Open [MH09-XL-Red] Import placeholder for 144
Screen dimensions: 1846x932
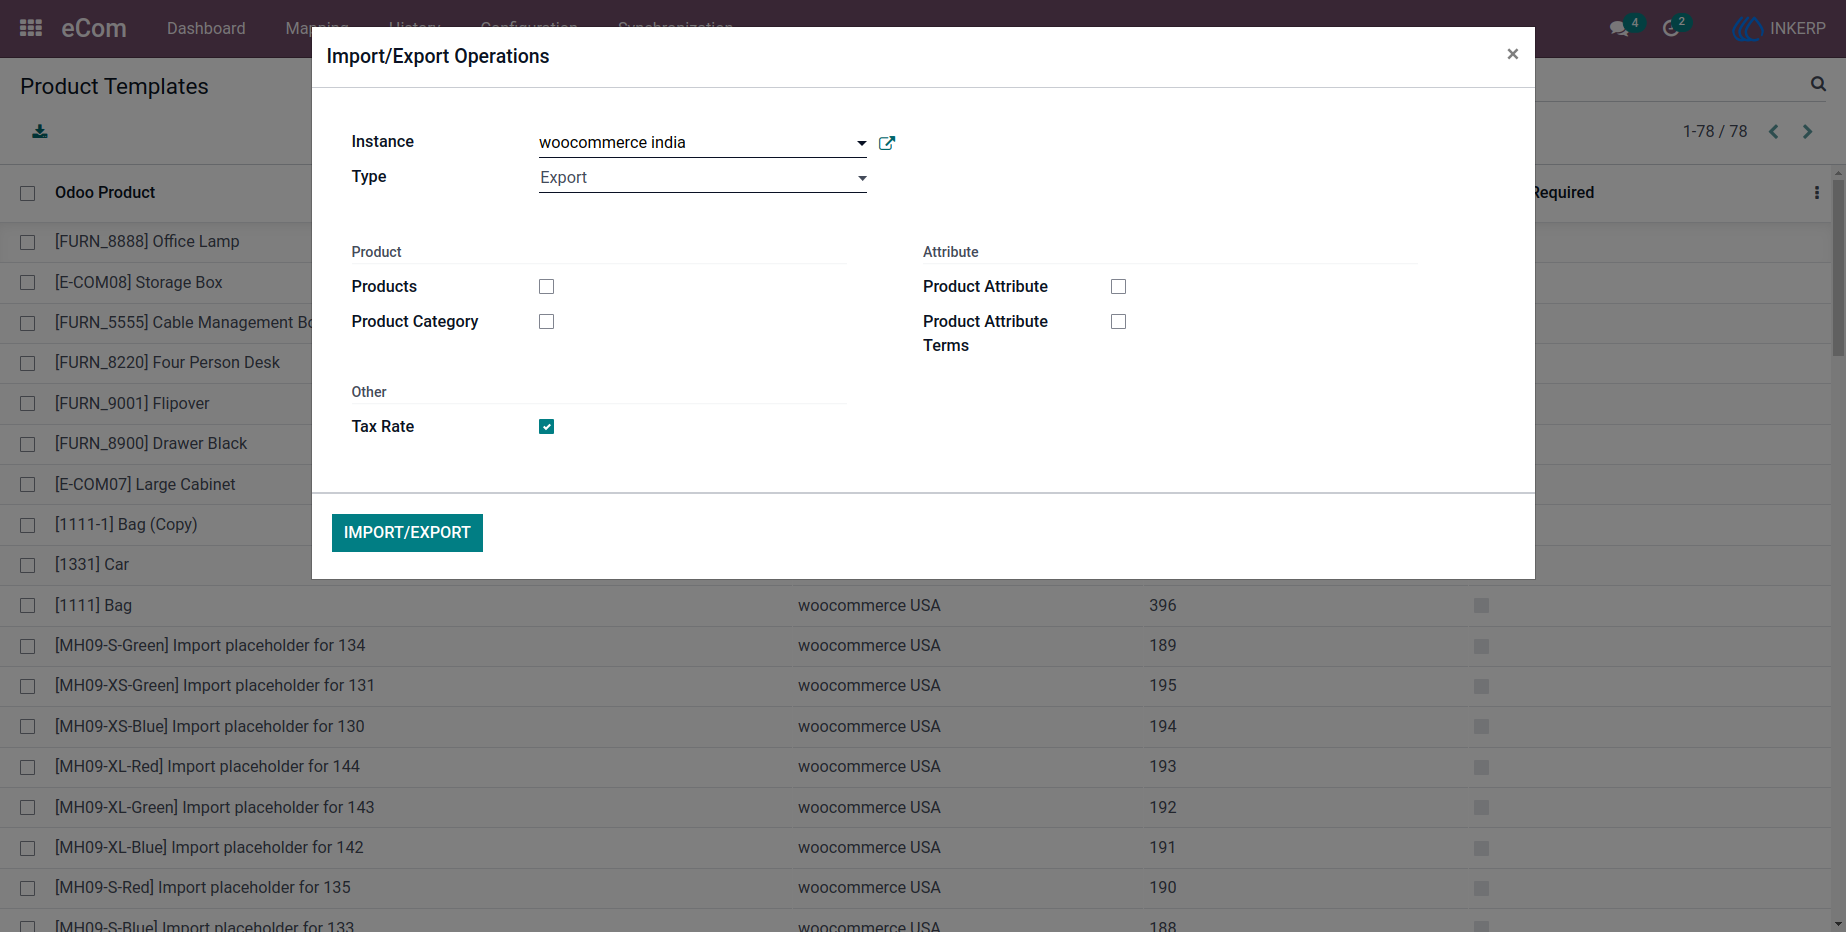[207, 767]
